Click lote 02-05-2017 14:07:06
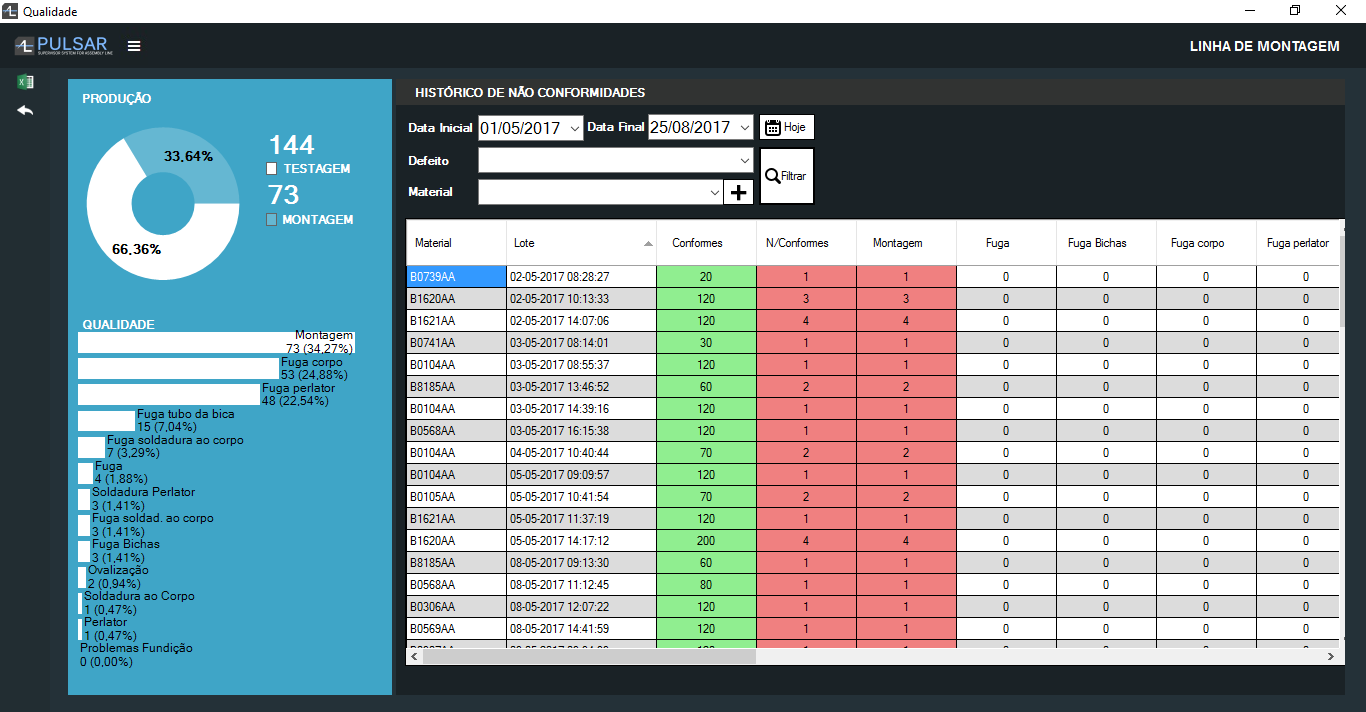The width and height of the screenshot is (1366, 712). pyautogui.click(x=582, y=321)
